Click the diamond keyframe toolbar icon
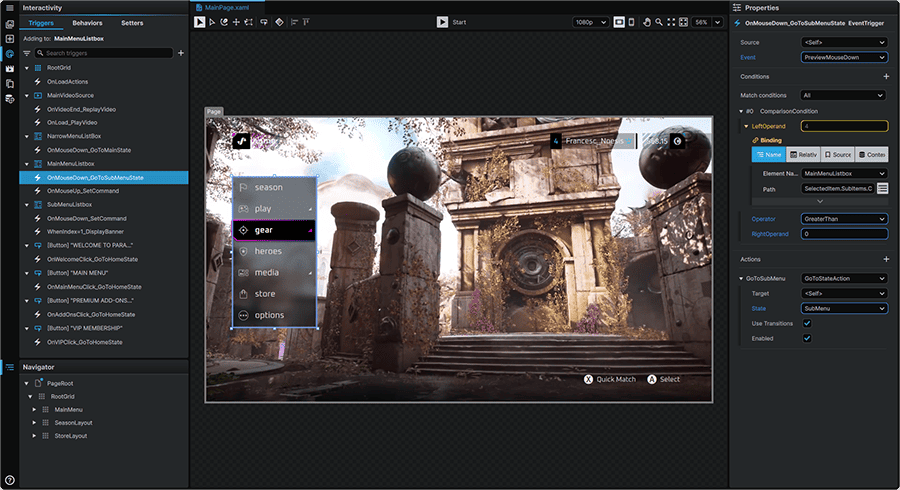 tap(279, 22)
